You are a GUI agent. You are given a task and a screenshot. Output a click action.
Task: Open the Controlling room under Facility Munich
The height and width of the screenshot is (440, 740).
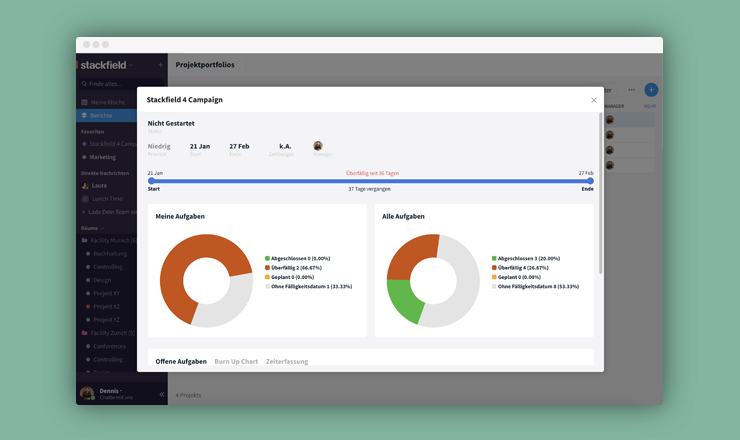(108, 267)
